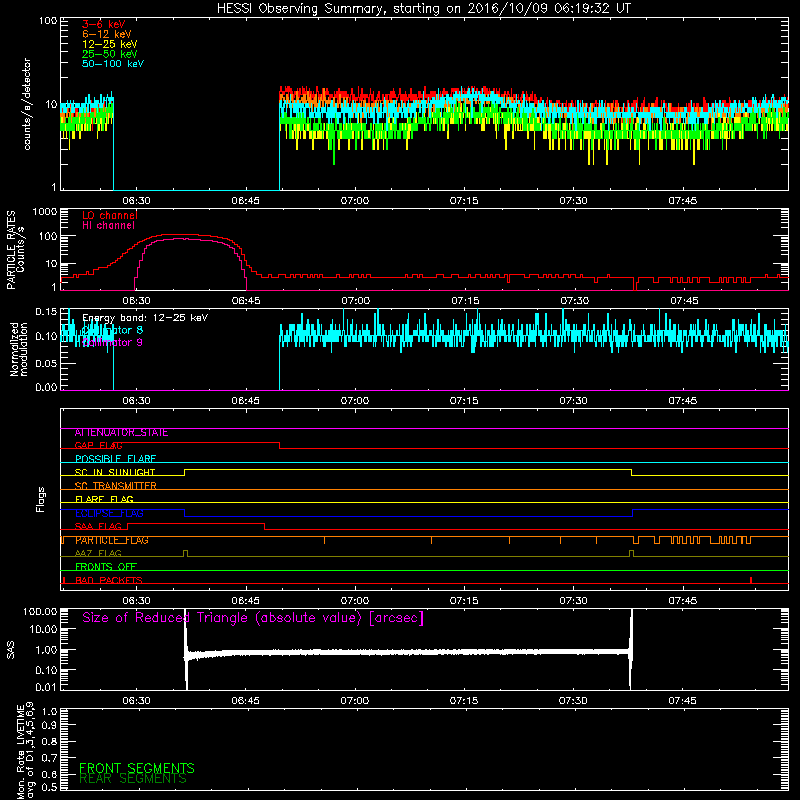Click the 1000 tick on particle rates axis

click(x=45, y=212)
